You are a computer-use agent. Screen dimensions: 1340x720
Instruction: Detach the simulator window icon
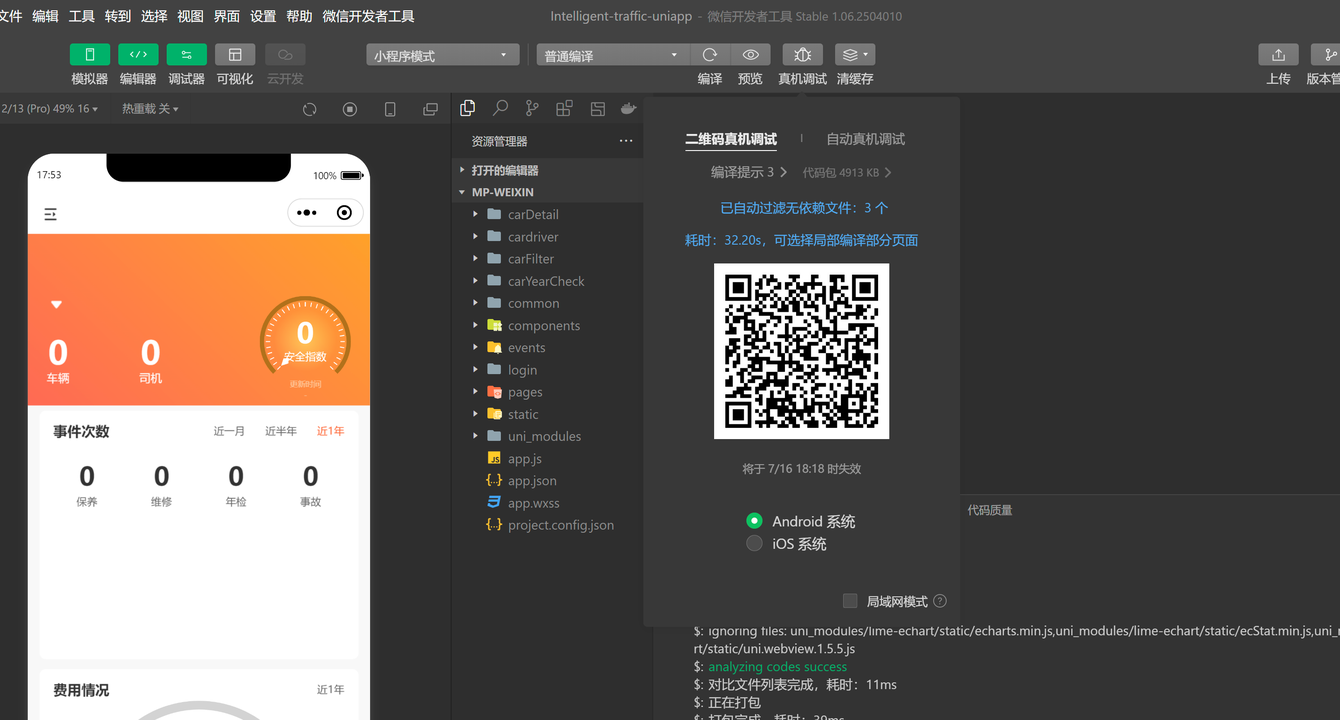430,109
